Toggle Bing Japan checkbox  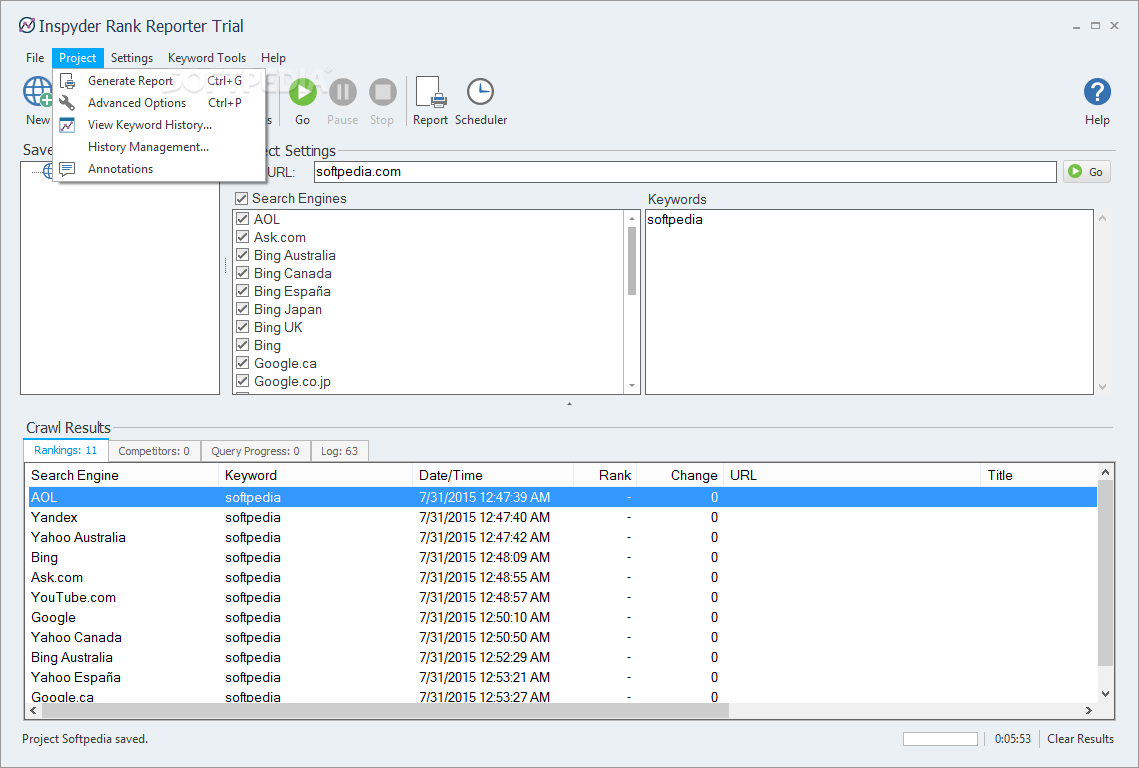point(243,309)
